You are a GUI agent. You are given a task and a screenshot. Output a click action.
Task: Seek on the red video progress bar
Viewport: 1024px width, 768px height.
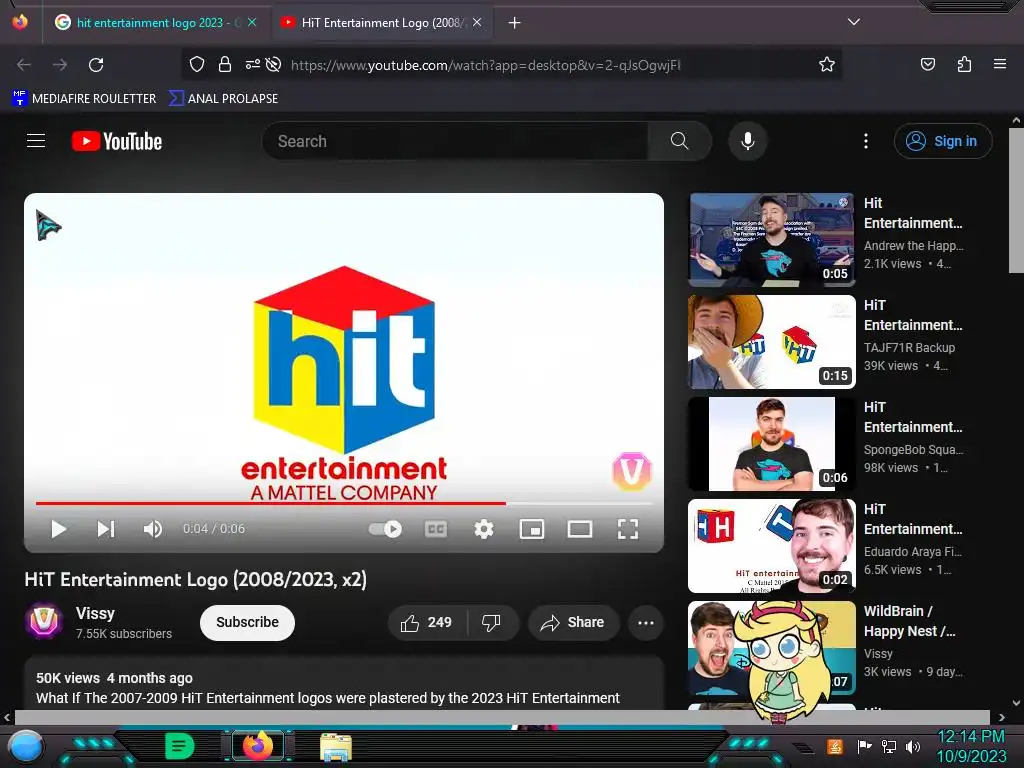tap(344, 504)
